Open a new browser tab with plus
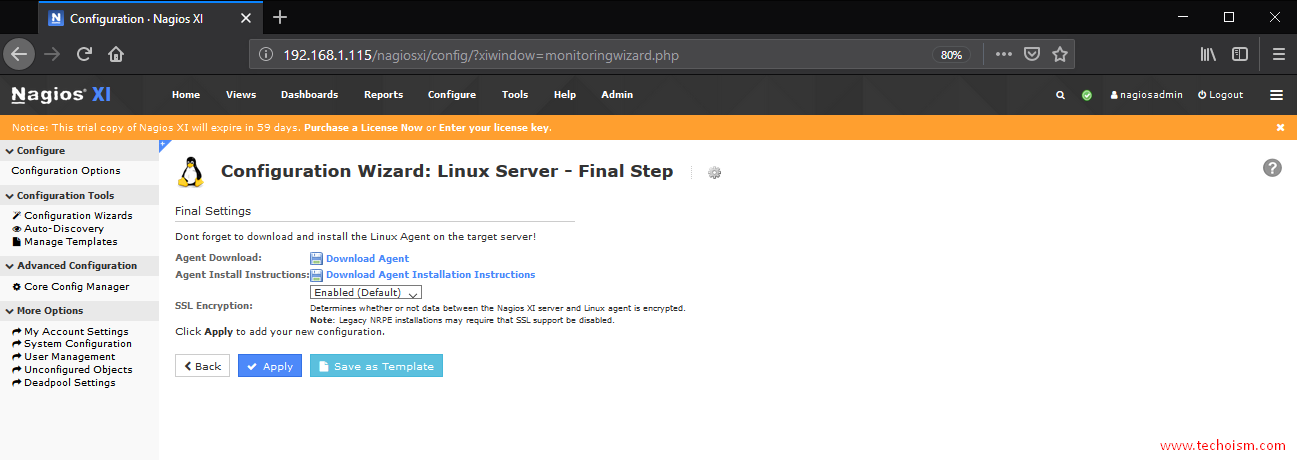Image resolution: width=1297 pixels, height=460 pixels. 280,17
